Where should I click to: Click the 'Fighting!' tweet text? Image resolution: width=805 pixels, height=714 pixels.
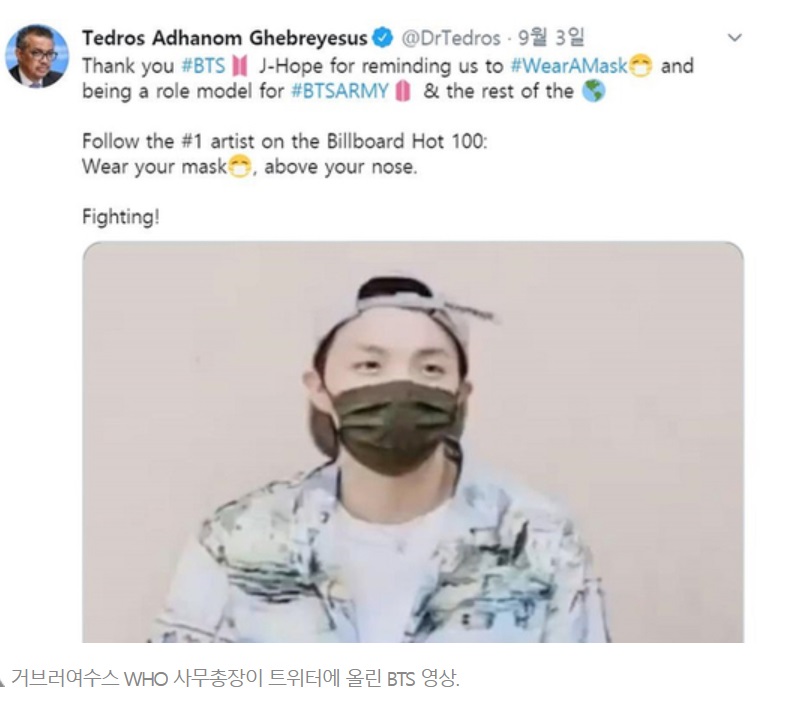coord(121,217)
